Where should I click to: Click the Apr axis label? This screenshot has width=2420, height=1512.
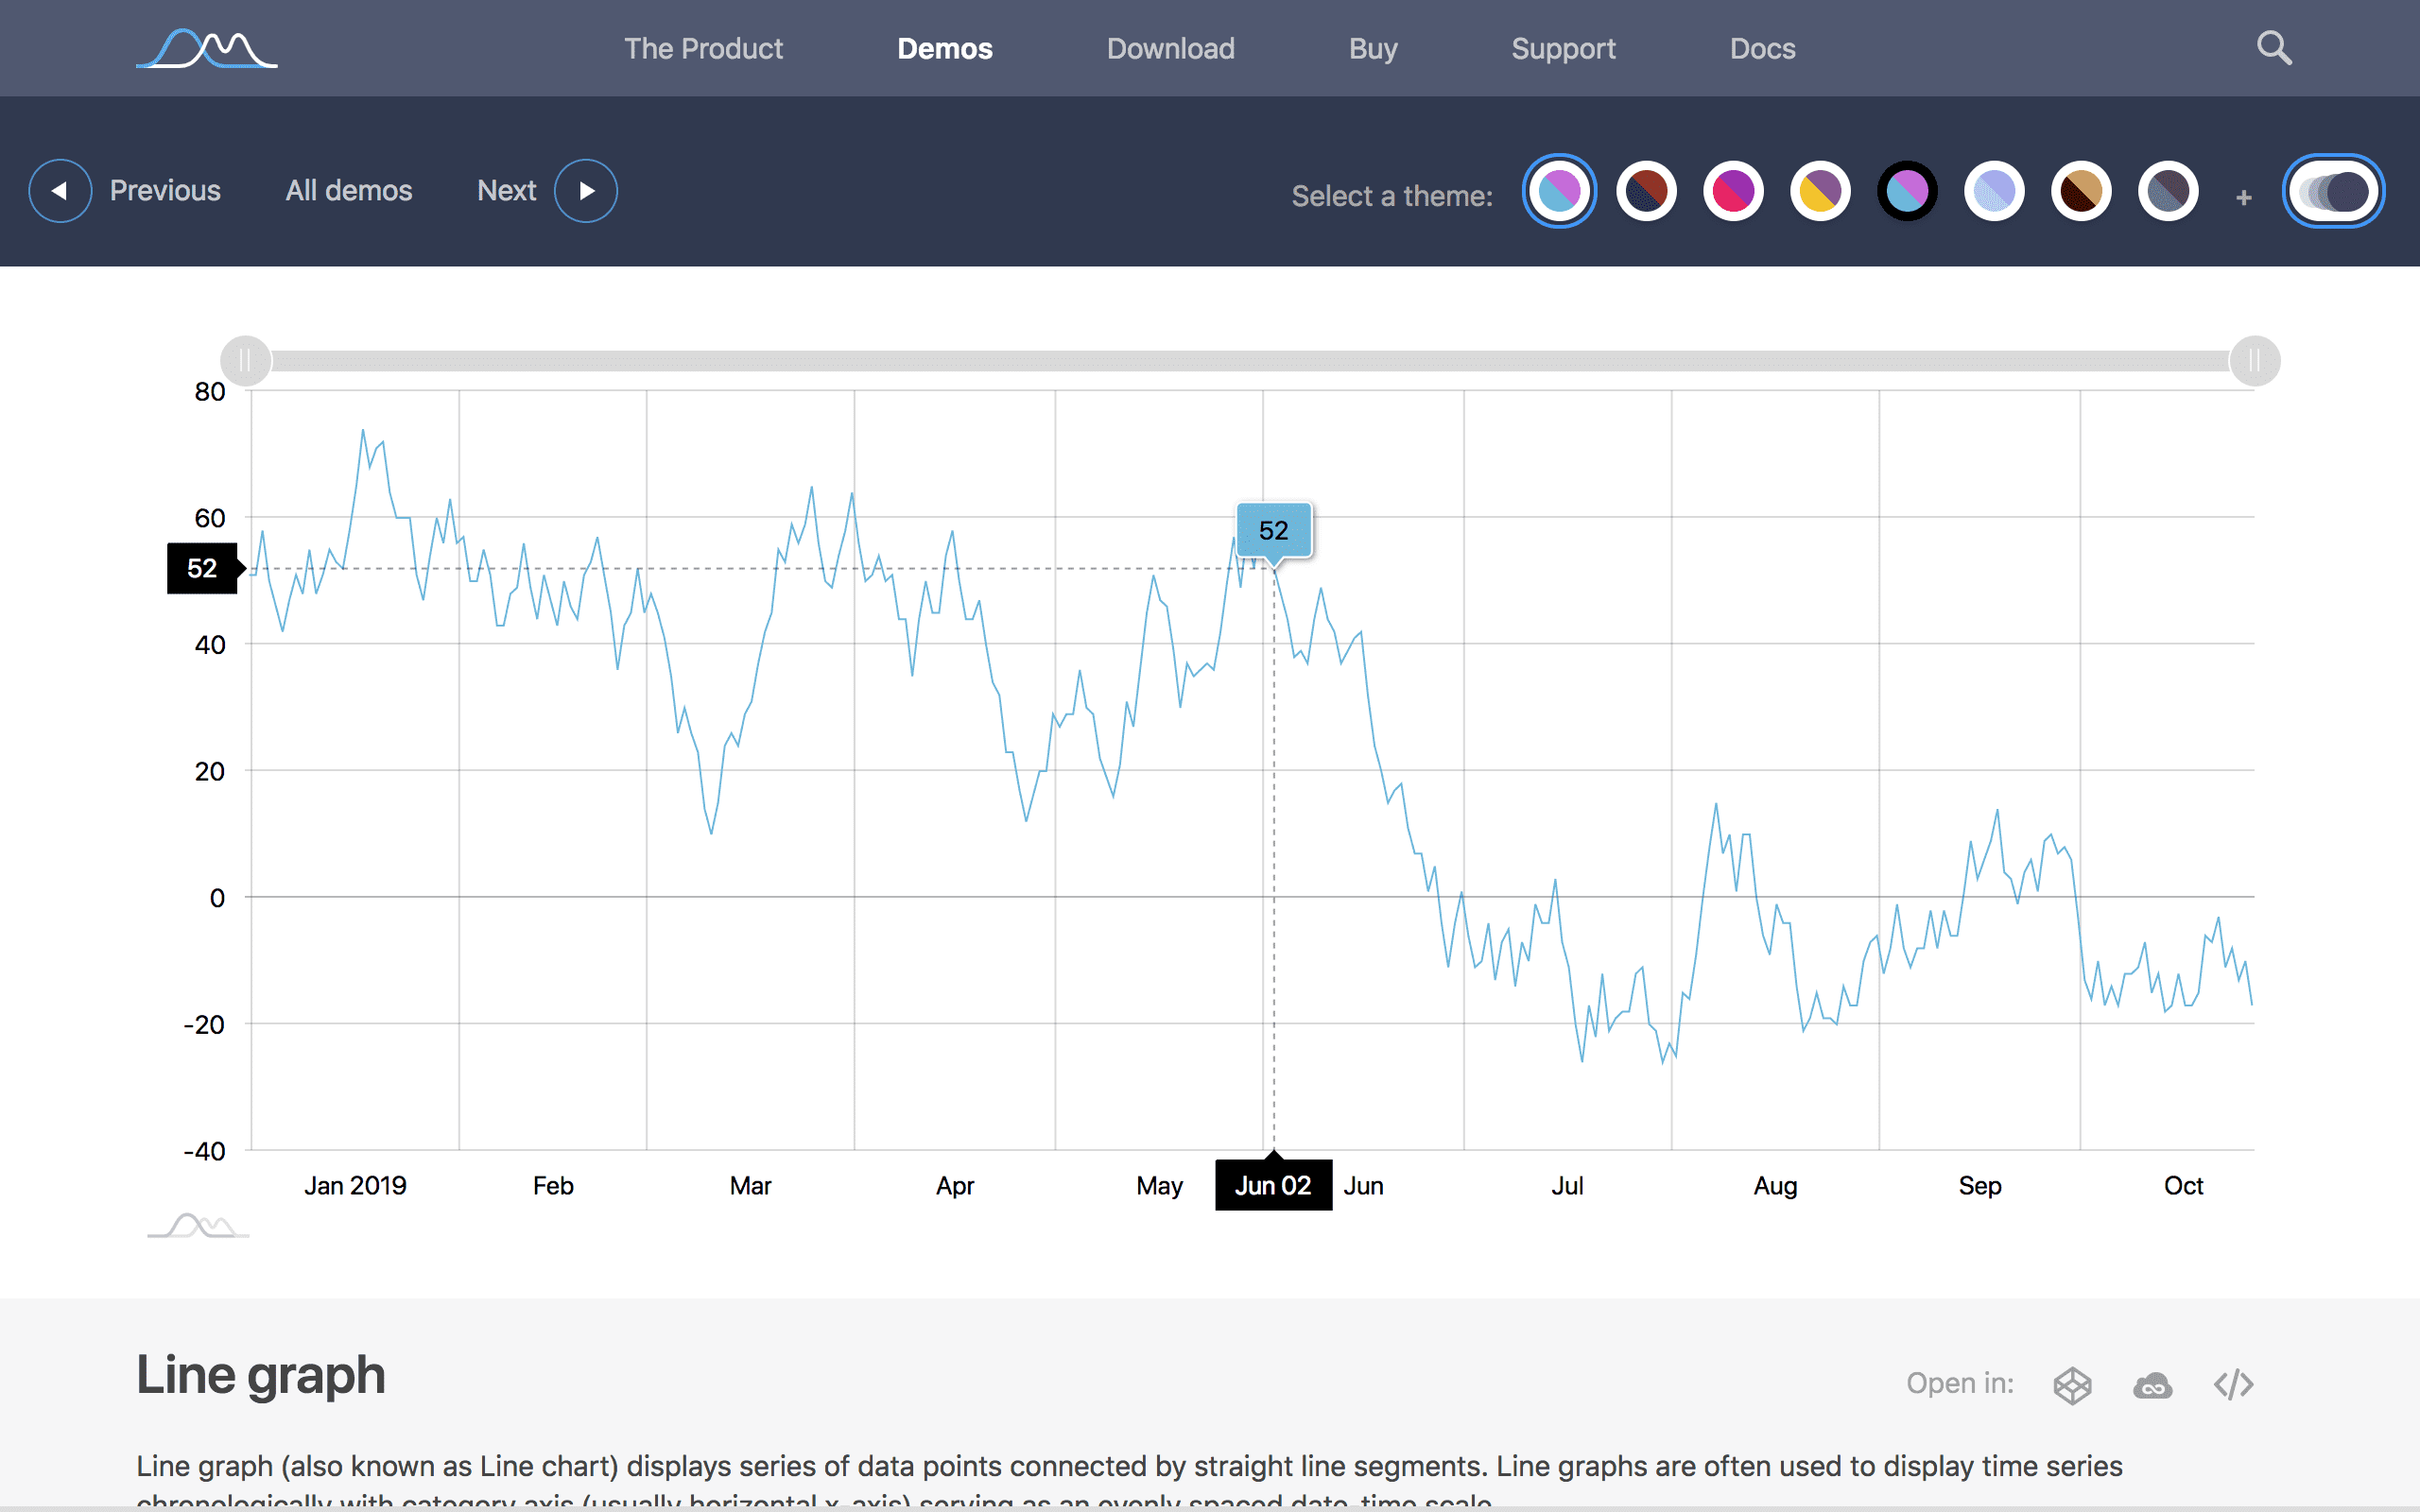click(x=955, y=1186)
